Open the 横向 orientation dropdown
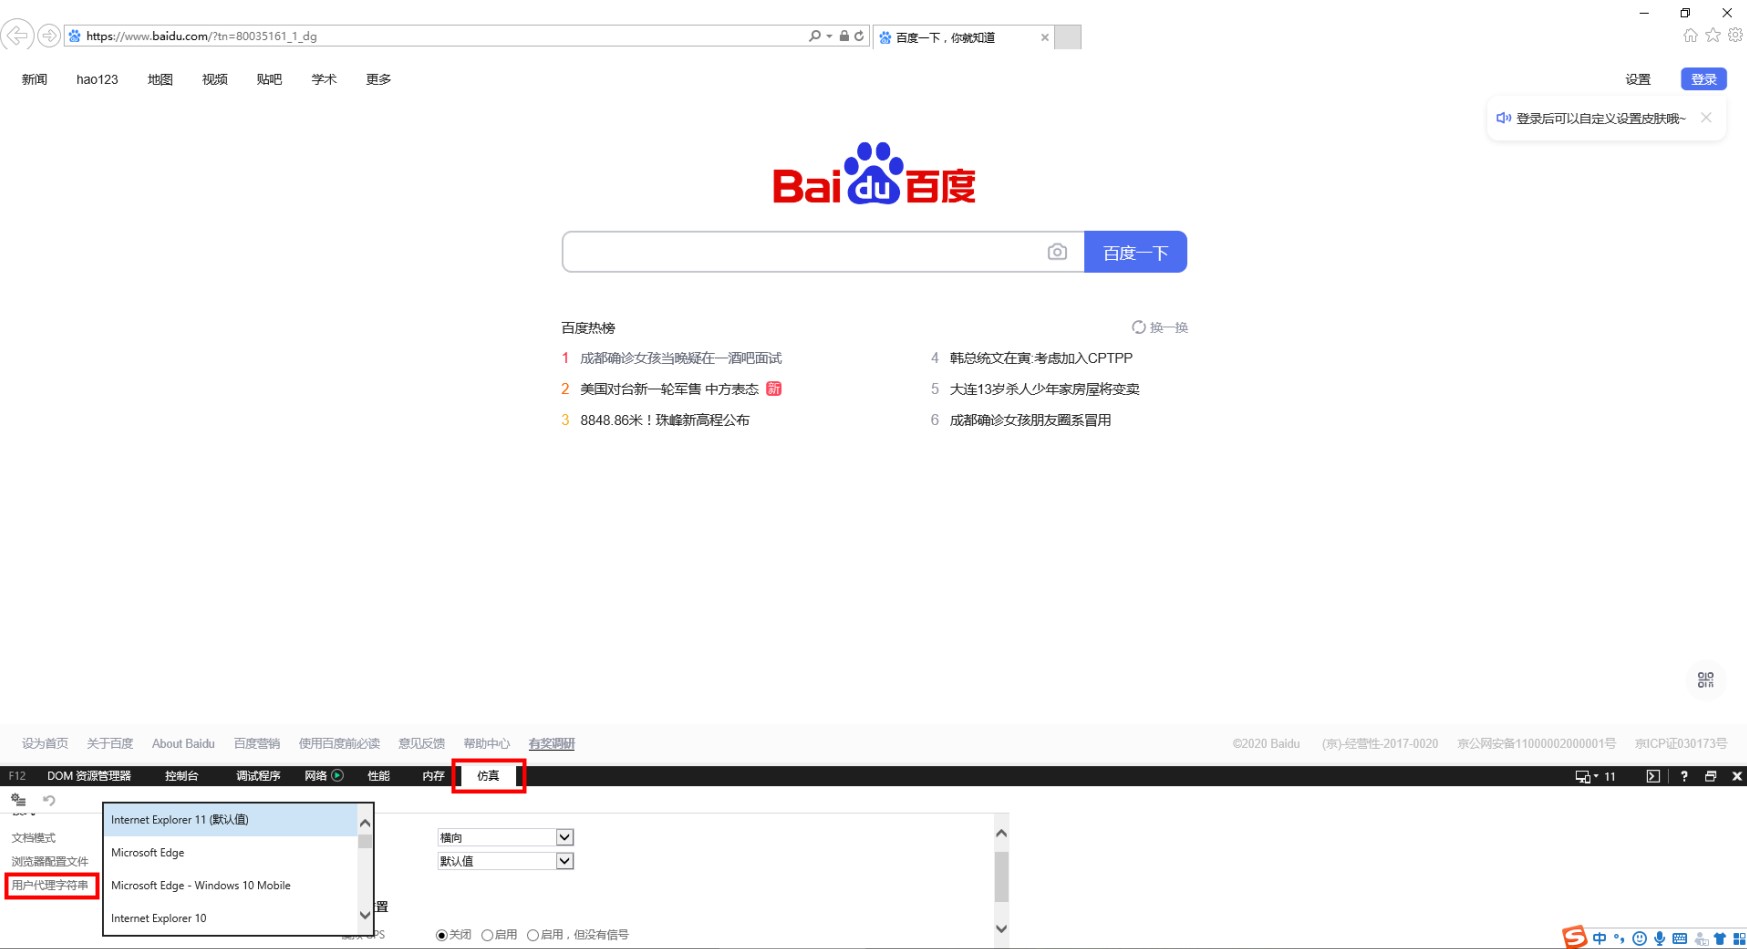 point(505,837)
